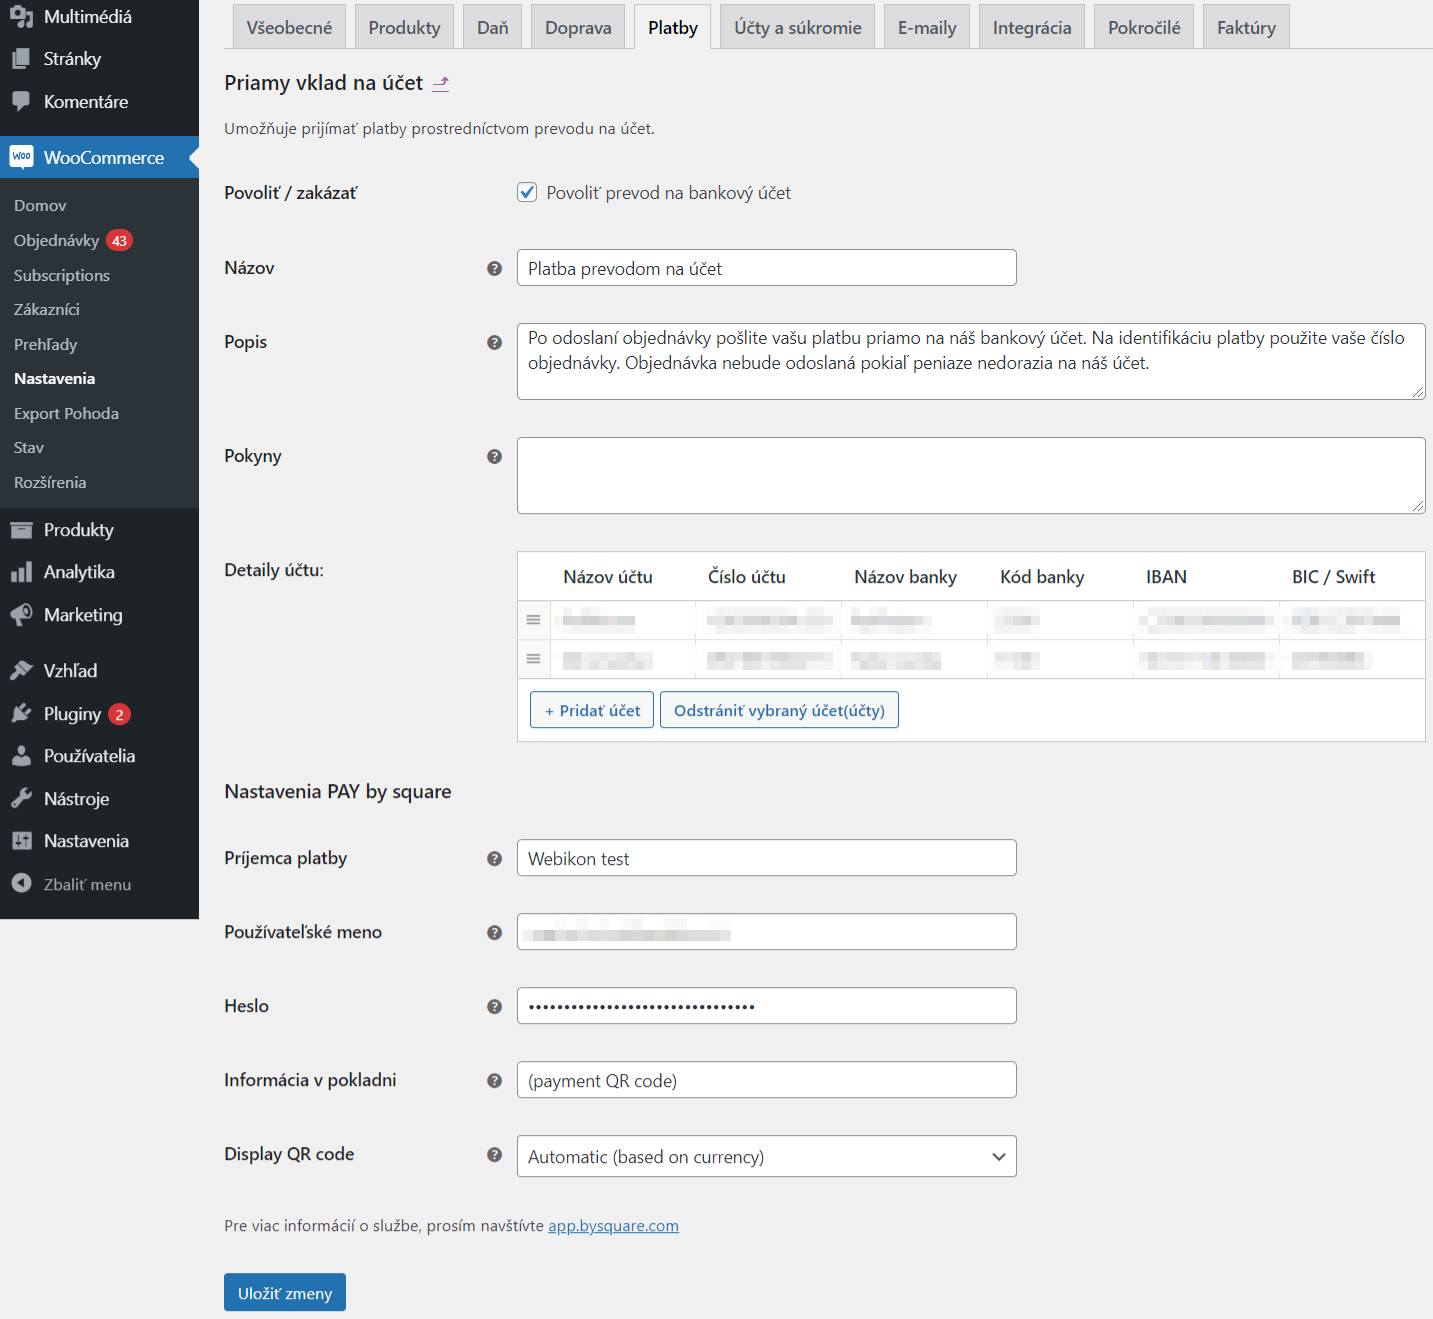Click the Komentáre speech bubble icon
This screenshot has width=1433, height=1319.
tap(21, 102)
